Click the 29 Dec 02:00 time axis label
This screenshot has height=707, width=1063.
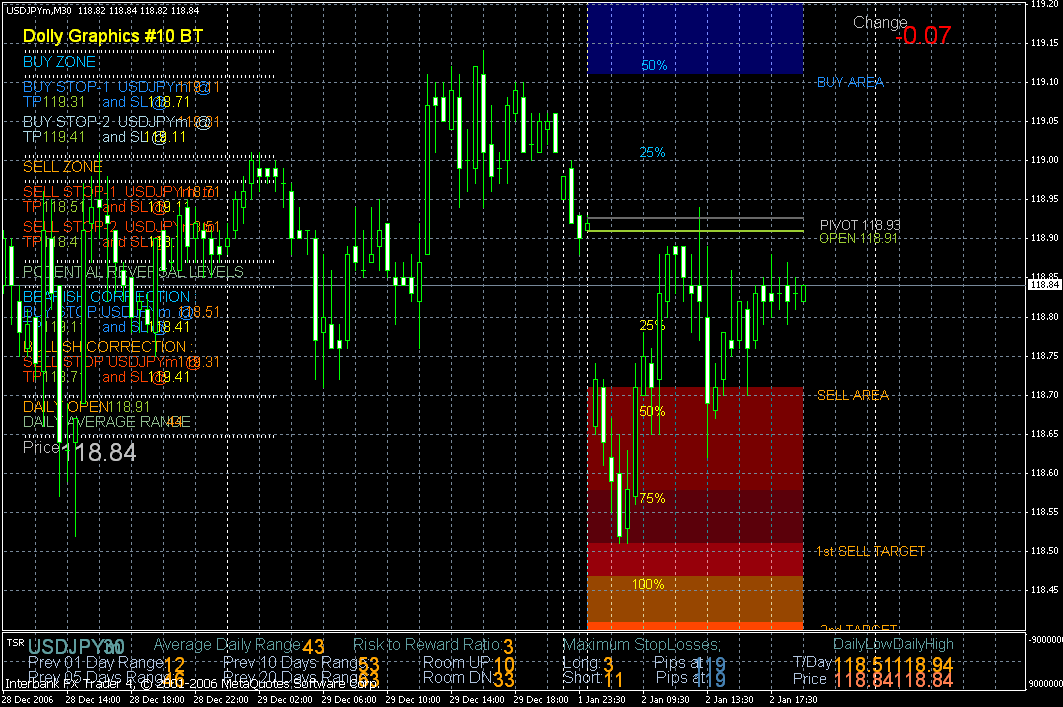[285, 700]
